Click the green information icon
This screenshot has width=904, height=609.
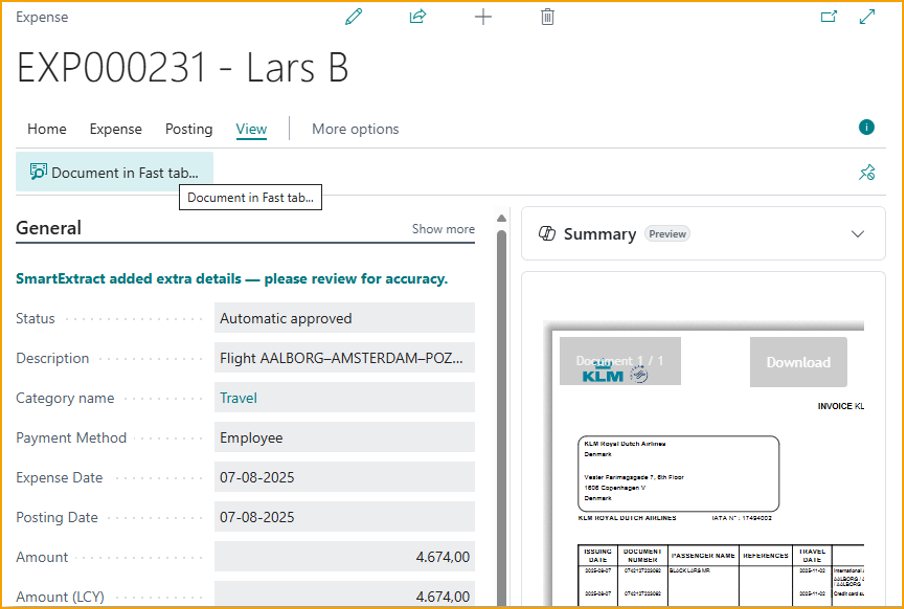click(x=867, y=127)
